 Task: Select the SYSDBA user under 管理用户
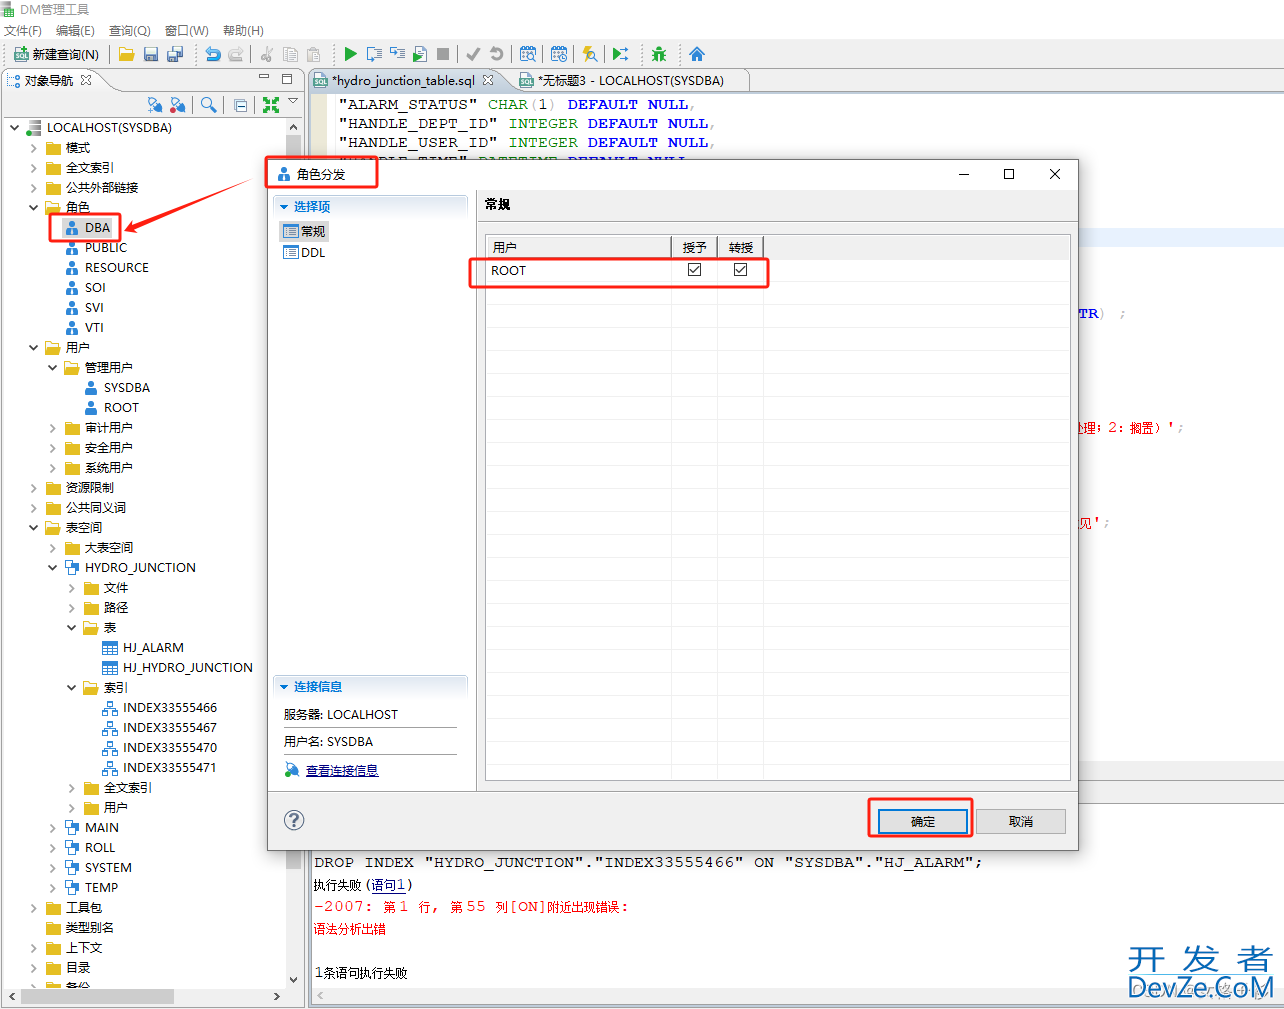click(126, 388)
